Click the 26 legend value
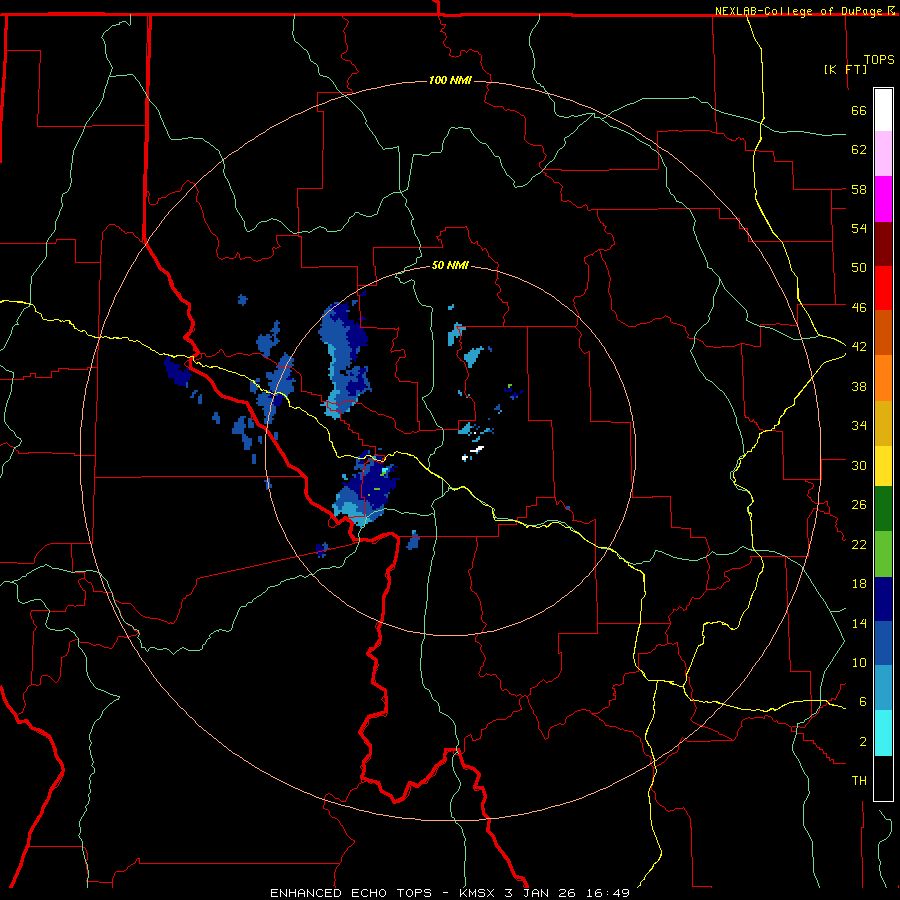Screen dimensions: 900x900 859,505
